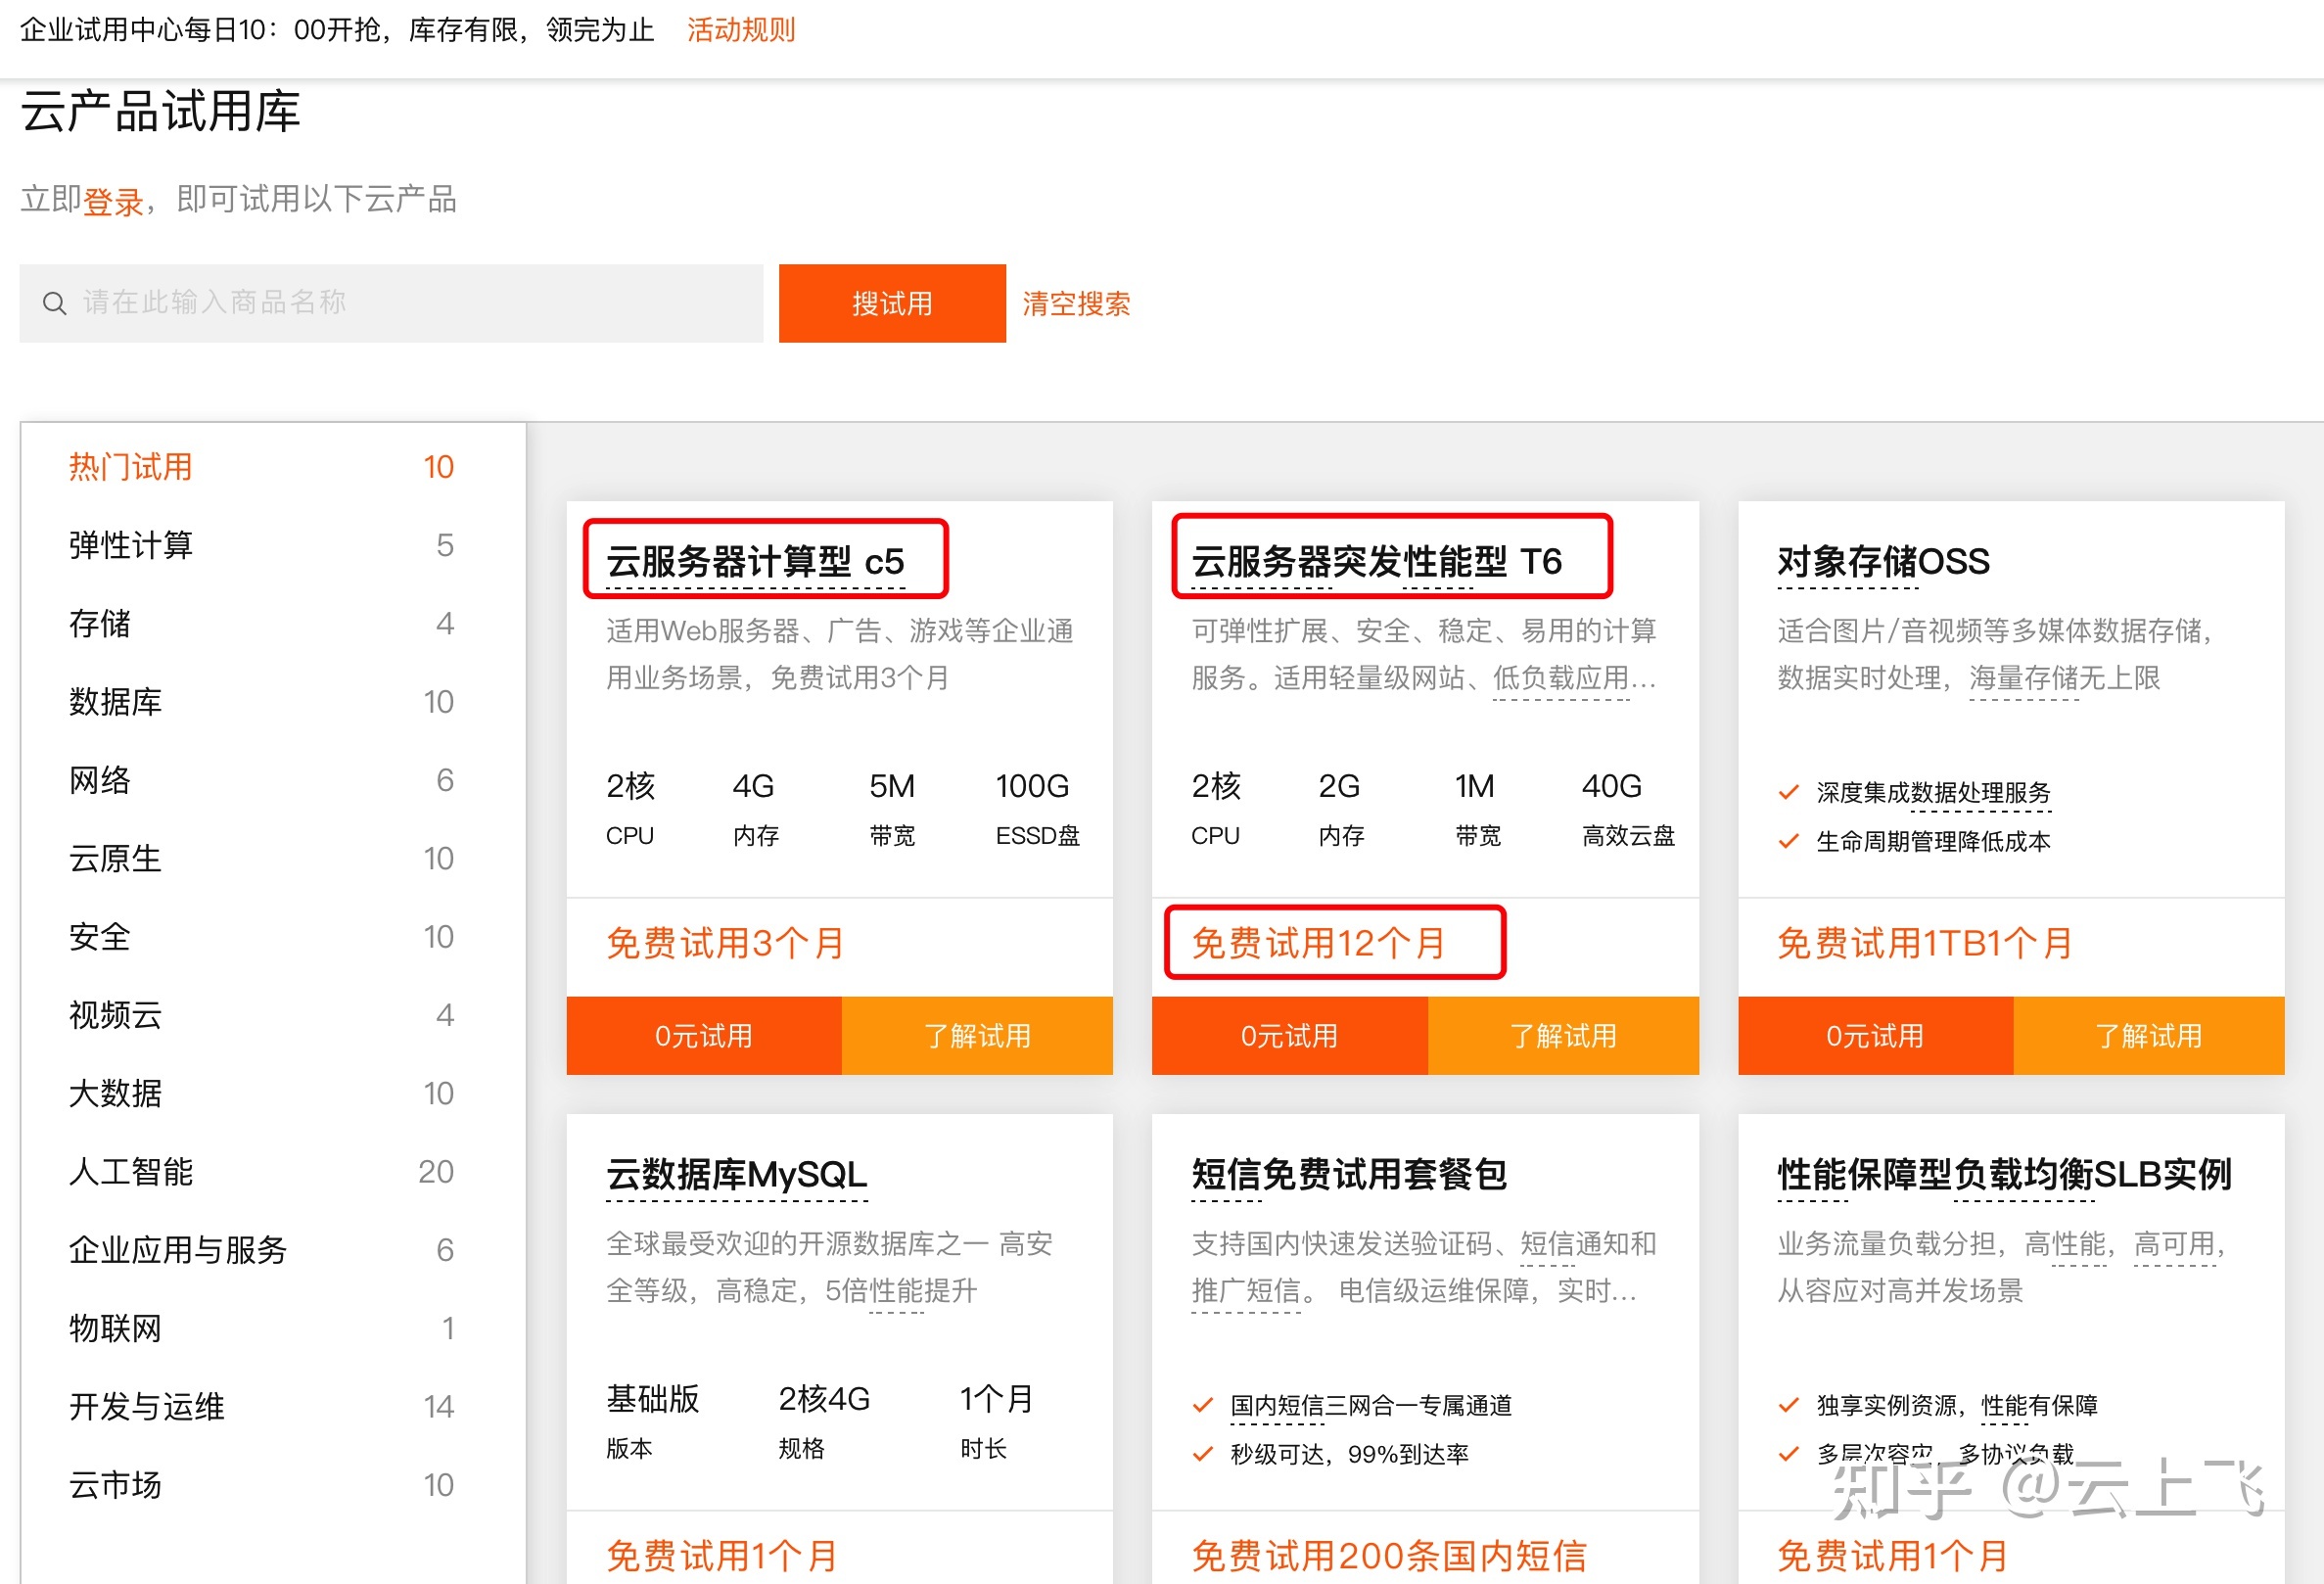Select the 弹性计算 category
The image size is (2324, 1584).
tap(262, 545)
